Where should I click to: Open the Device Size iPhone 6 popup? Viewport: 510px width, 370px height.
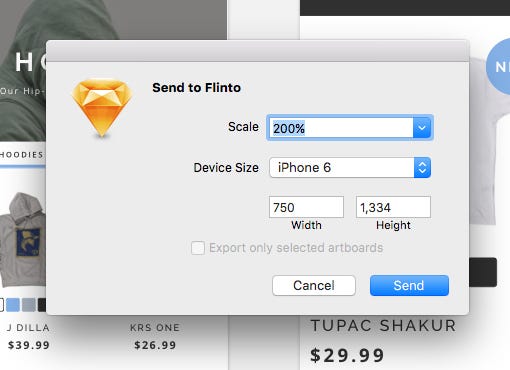point(350,167)
